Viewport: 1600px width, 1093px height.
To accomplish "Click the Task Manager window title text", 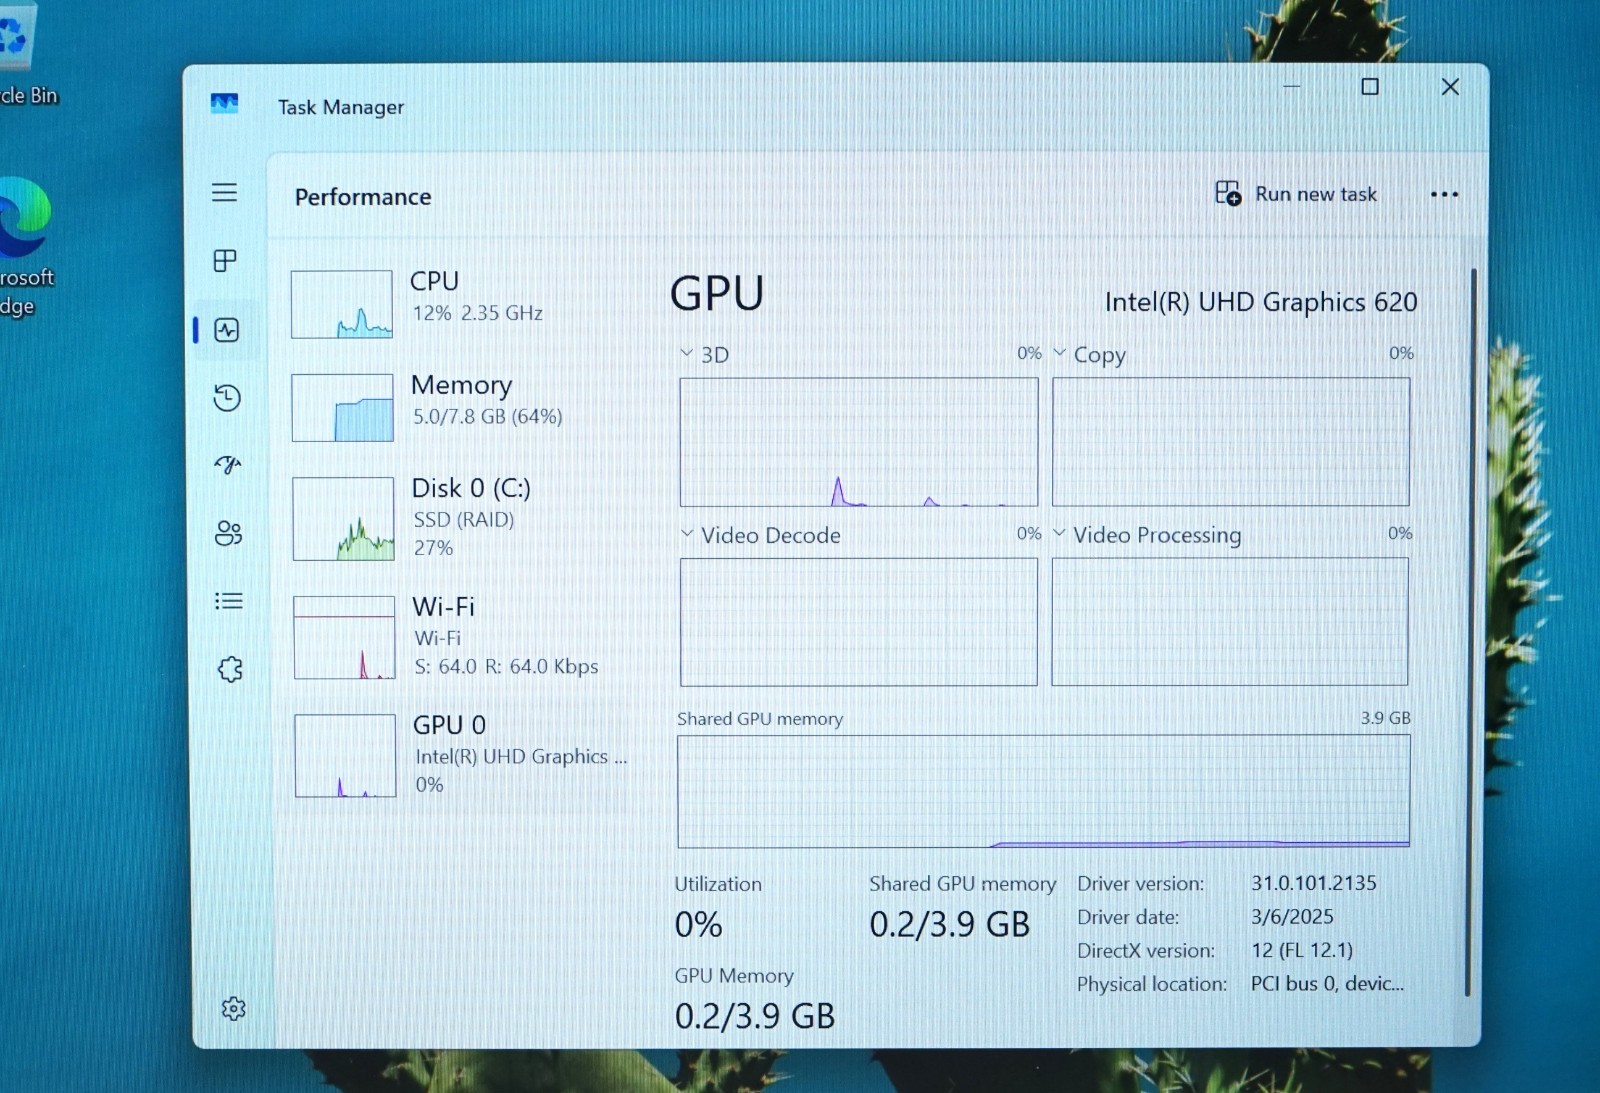I will [x=341, y=107].
